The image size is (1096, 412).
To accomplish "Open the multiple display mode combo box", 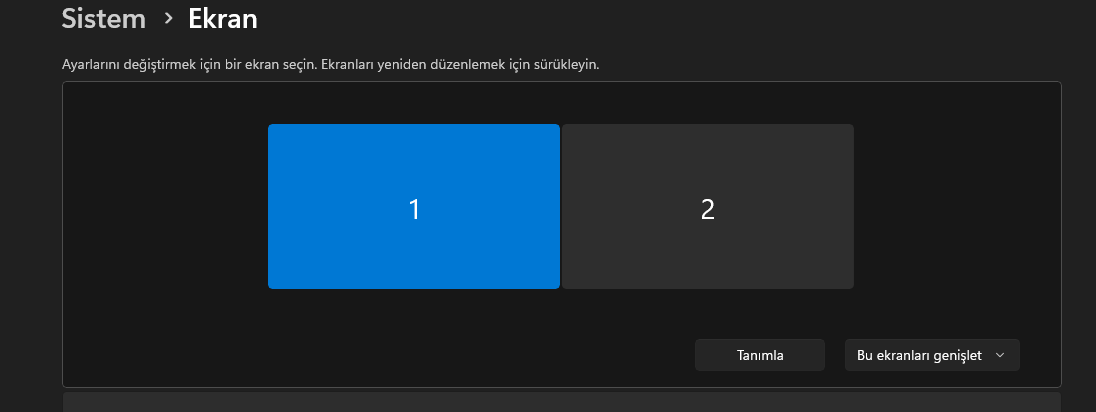I will (932, 355).
